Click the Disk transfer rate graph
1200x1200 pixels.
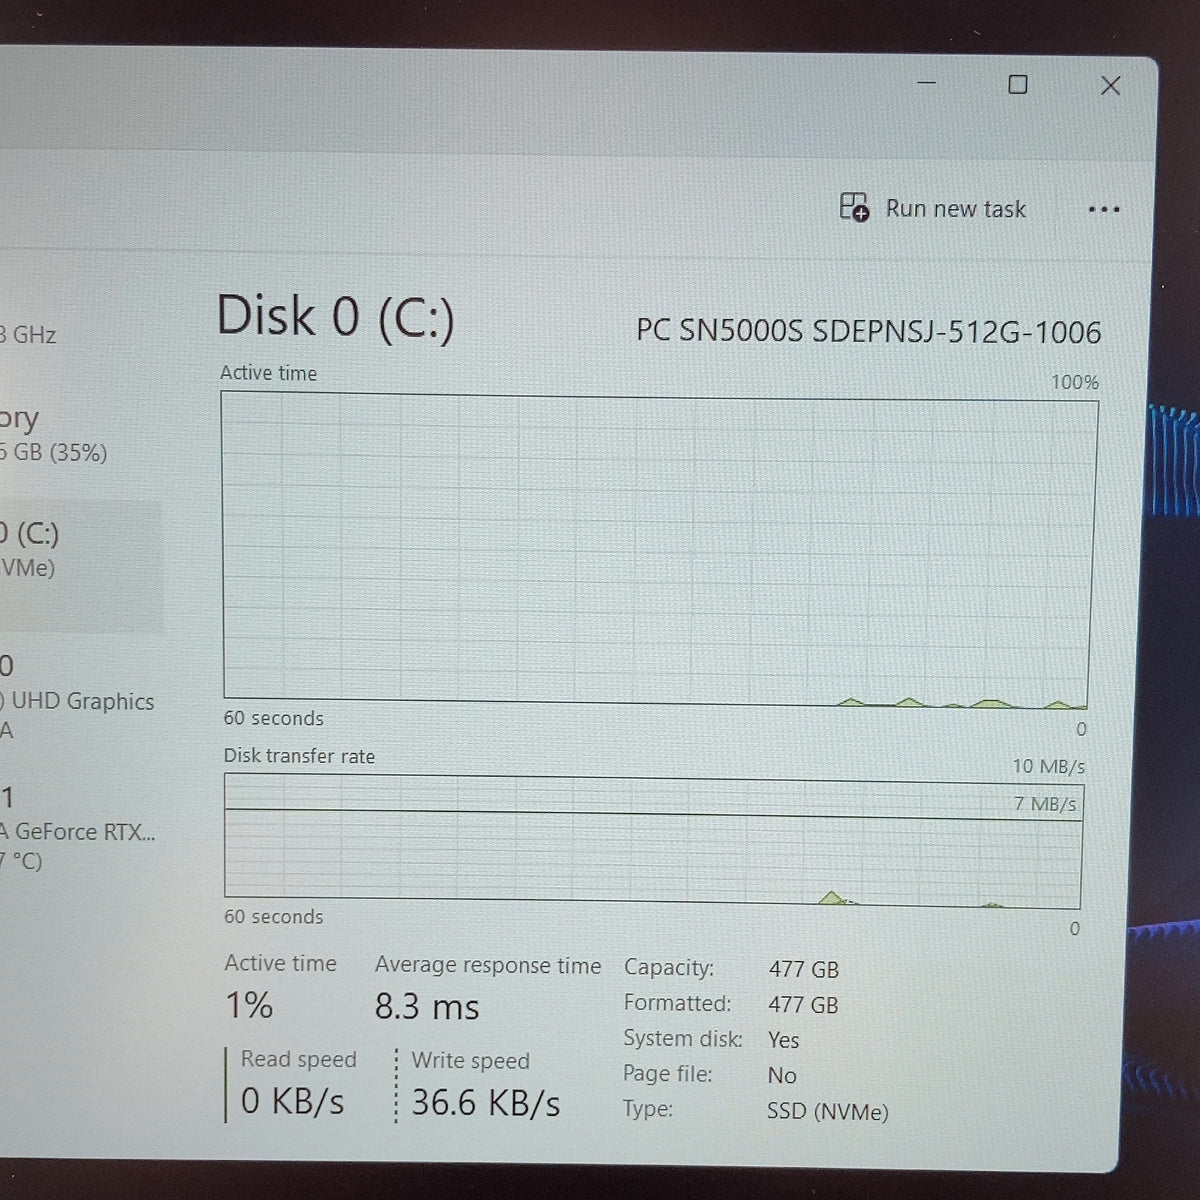[654, 840]
